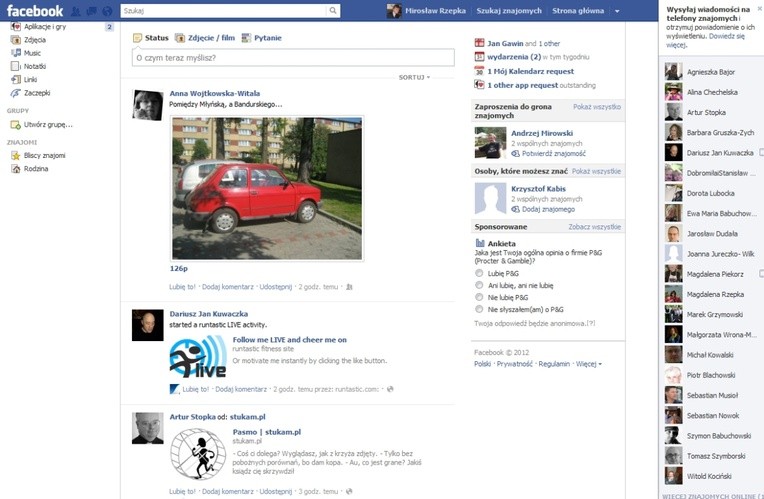
Task: Click the stukam.pl hamster wheel thumbnail
Action: [198, 454]
